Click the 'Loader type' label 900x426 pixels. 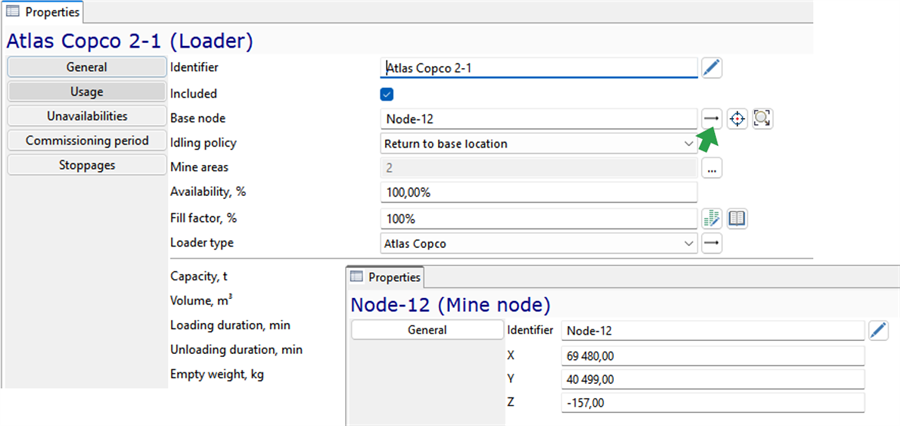click(x=202, y=243)
